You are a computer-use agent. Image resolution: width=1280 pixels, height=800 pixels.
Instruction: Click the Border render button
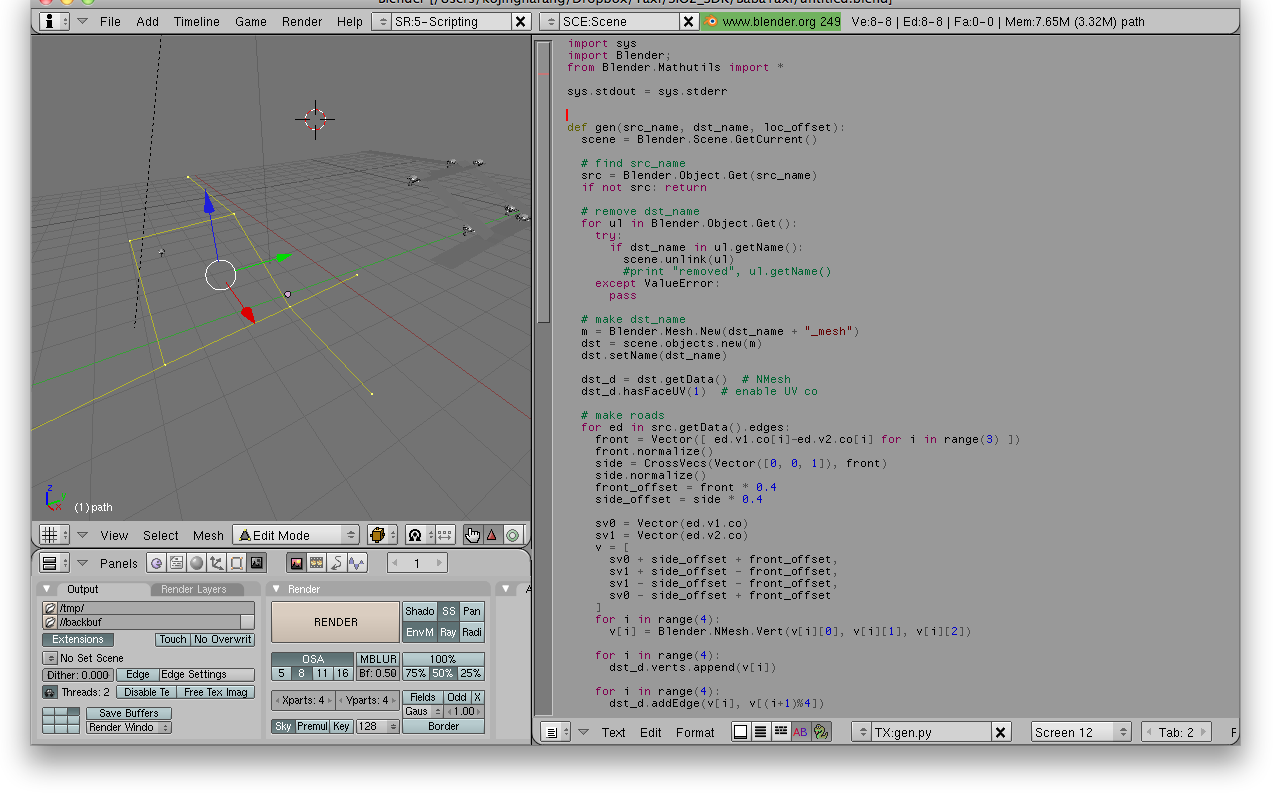[443, 727]
